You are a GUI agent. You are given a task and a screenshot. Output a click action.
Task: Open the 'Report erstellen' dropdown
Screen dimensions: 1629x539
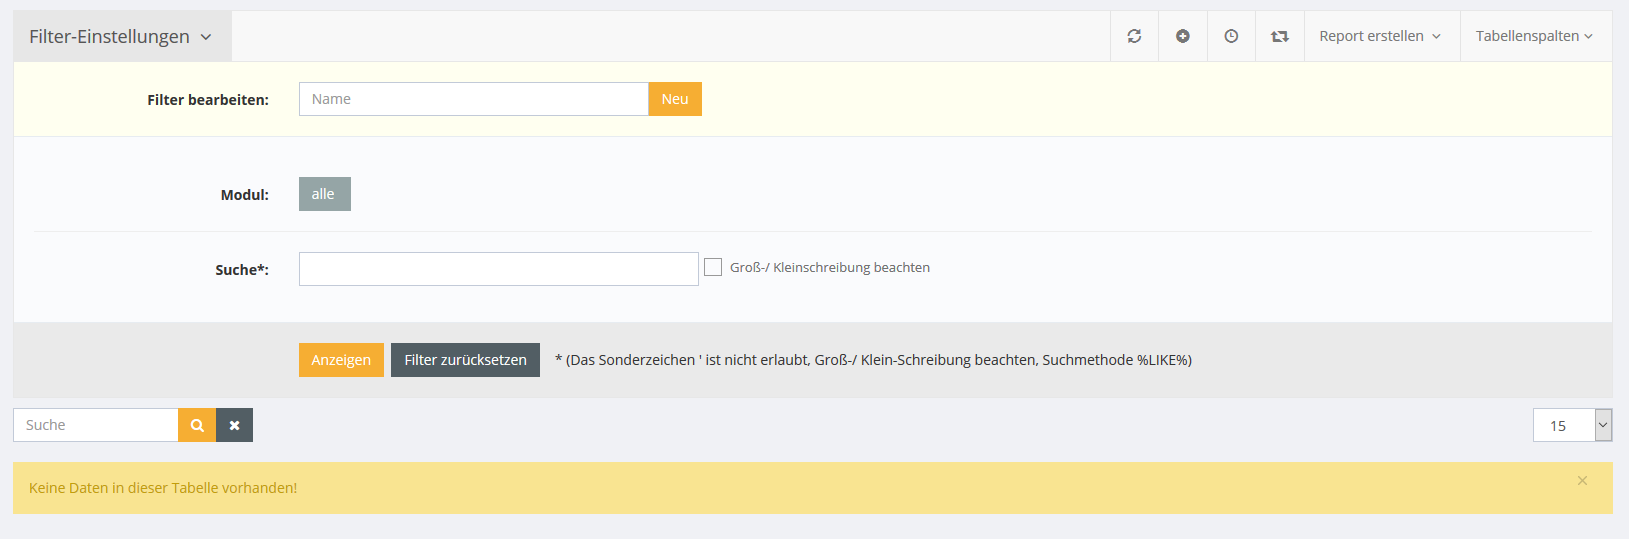tap(1380, 36)
